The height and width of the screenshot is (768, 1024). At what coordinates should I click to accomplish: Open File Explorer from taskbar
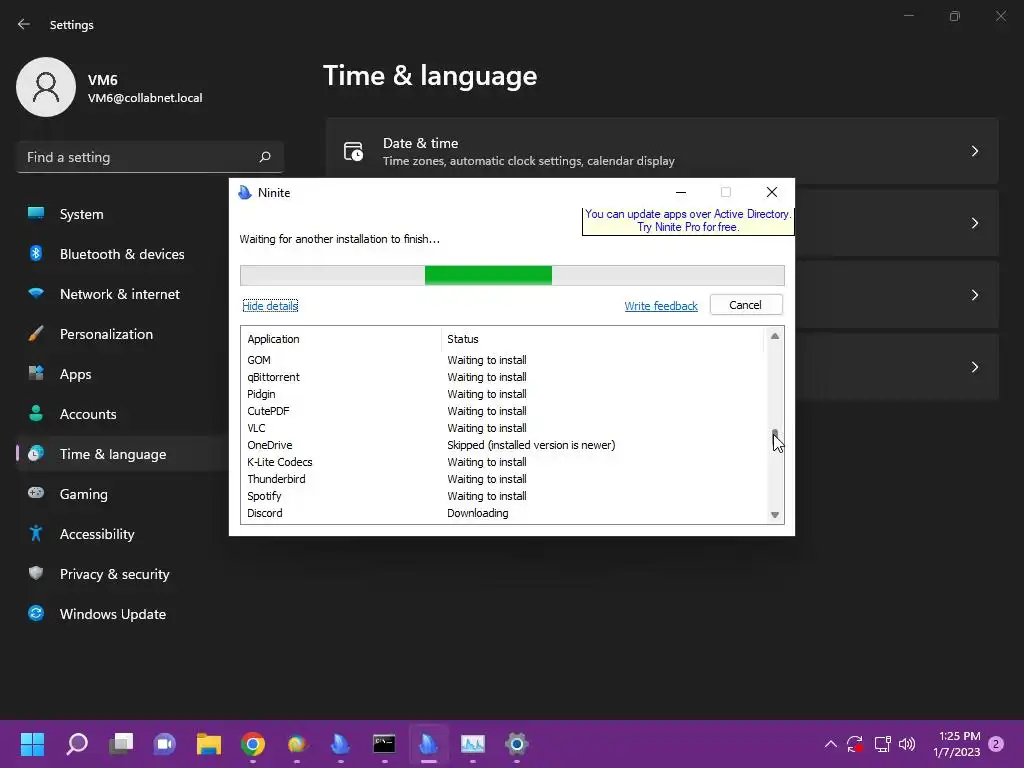tap(209, 743)
